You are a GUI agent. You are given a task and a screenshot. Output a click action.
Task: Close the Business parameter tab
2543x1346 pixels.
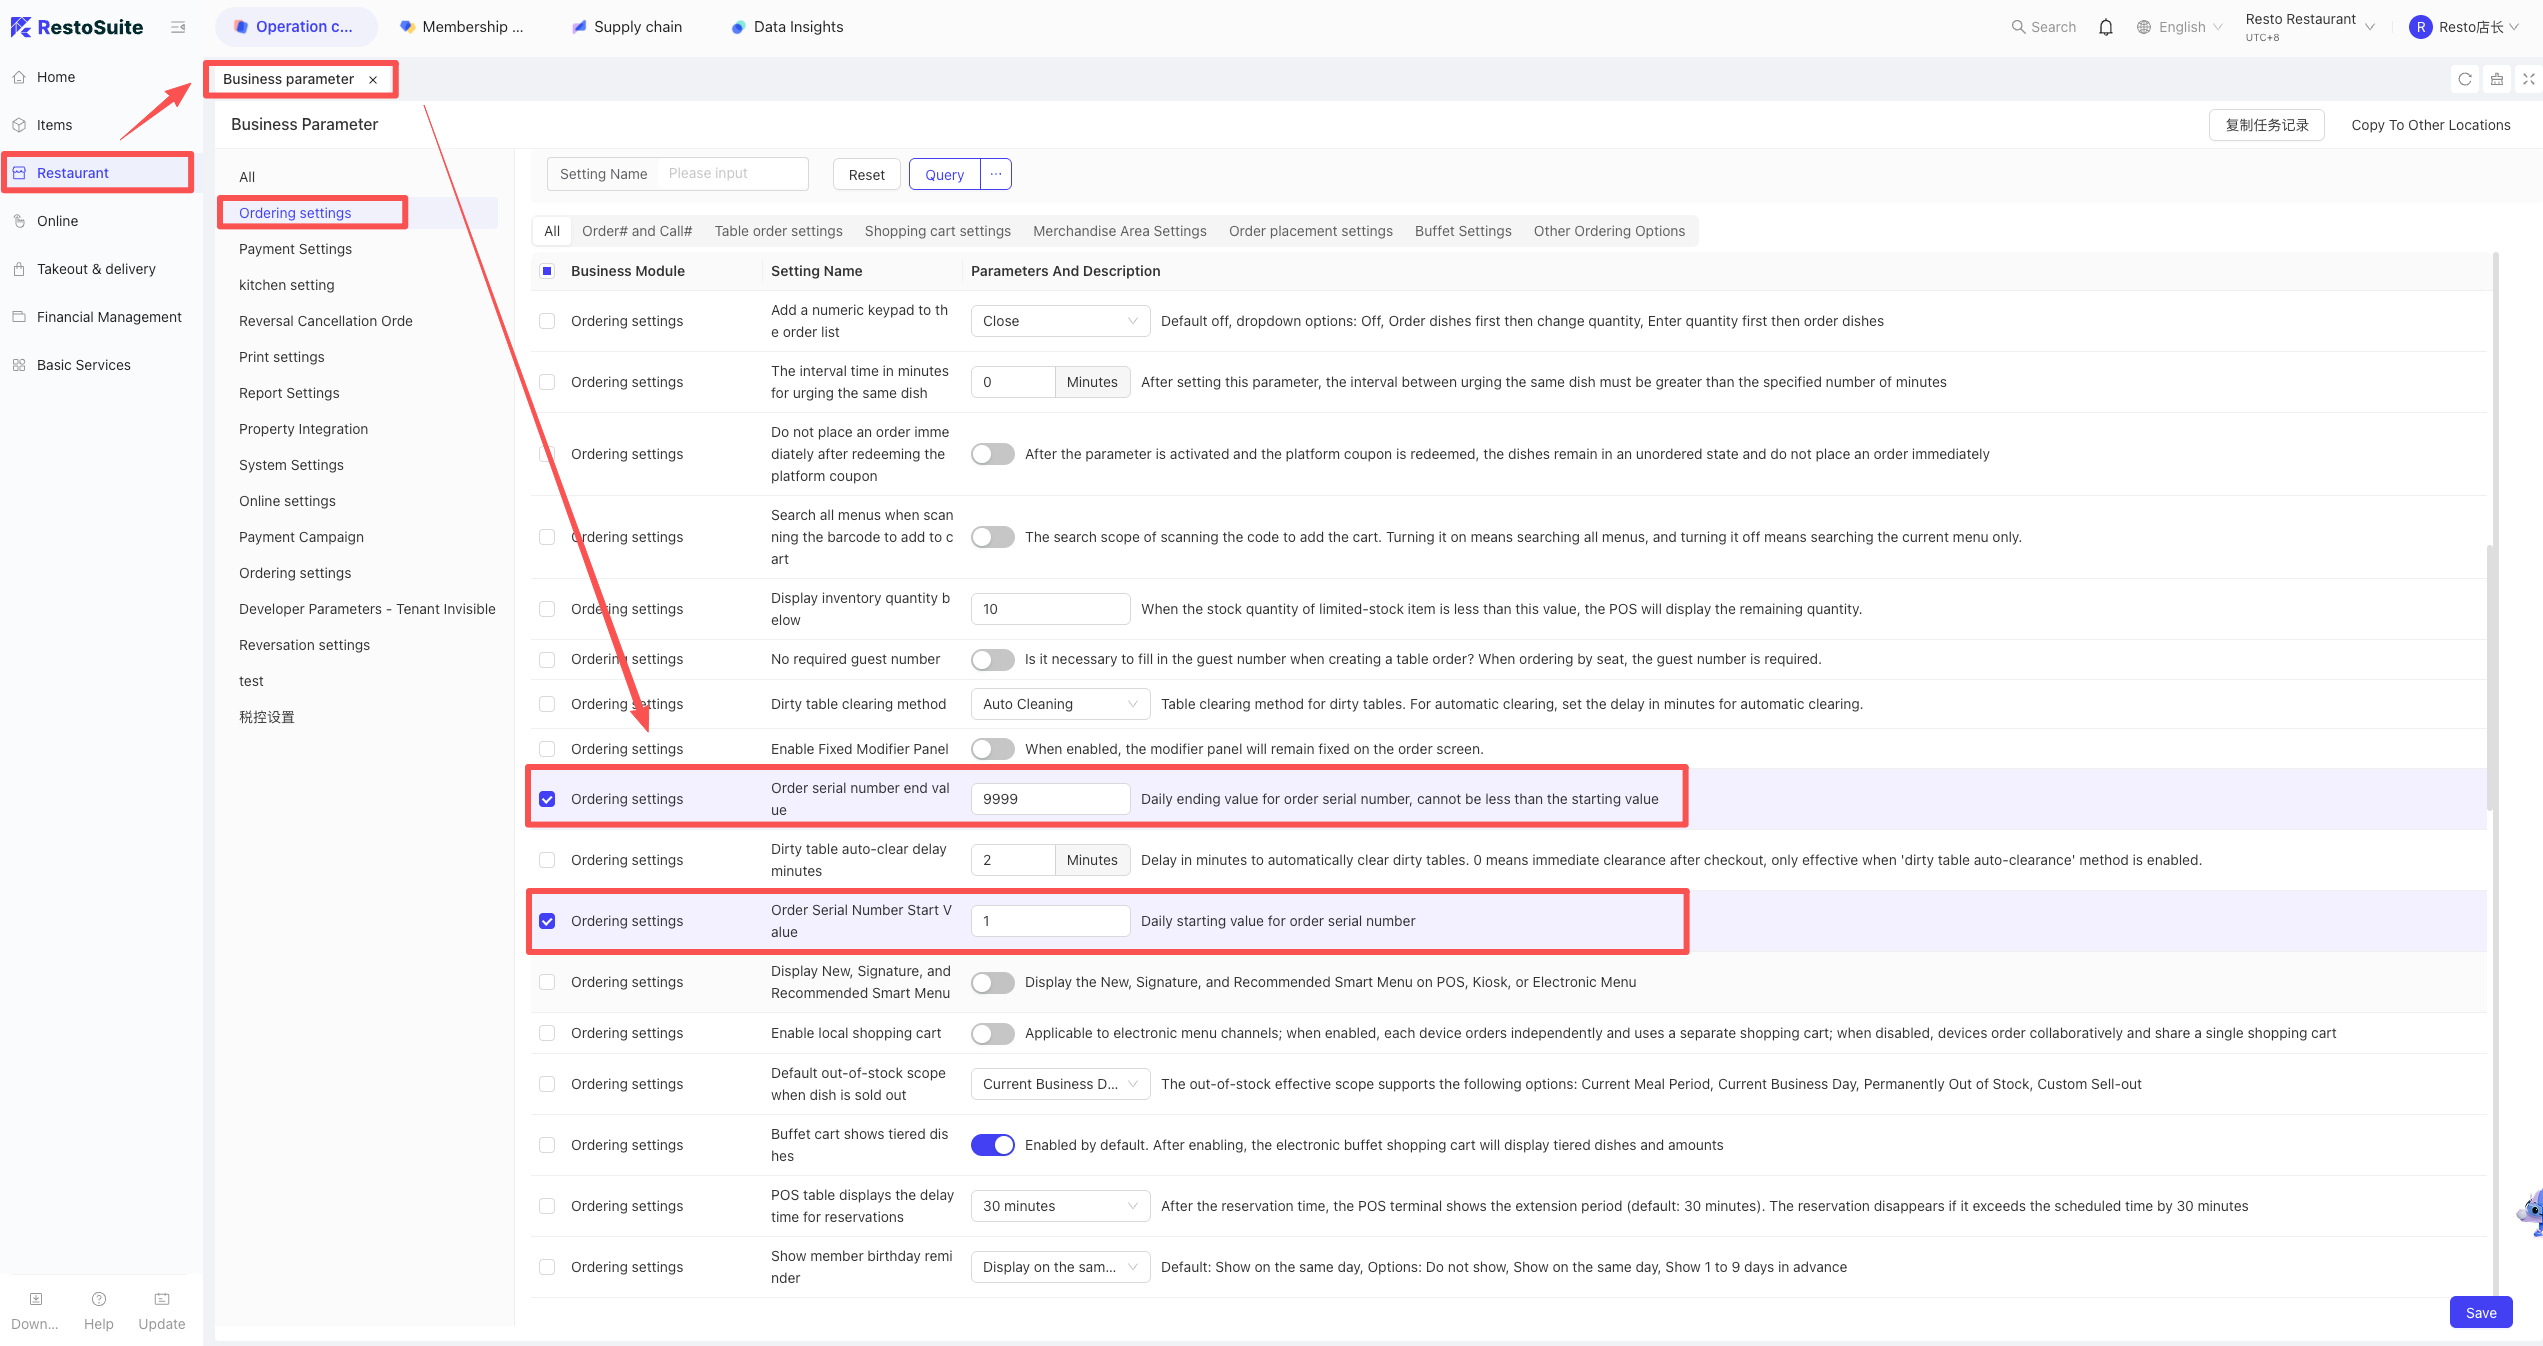(x=373, y=80)
